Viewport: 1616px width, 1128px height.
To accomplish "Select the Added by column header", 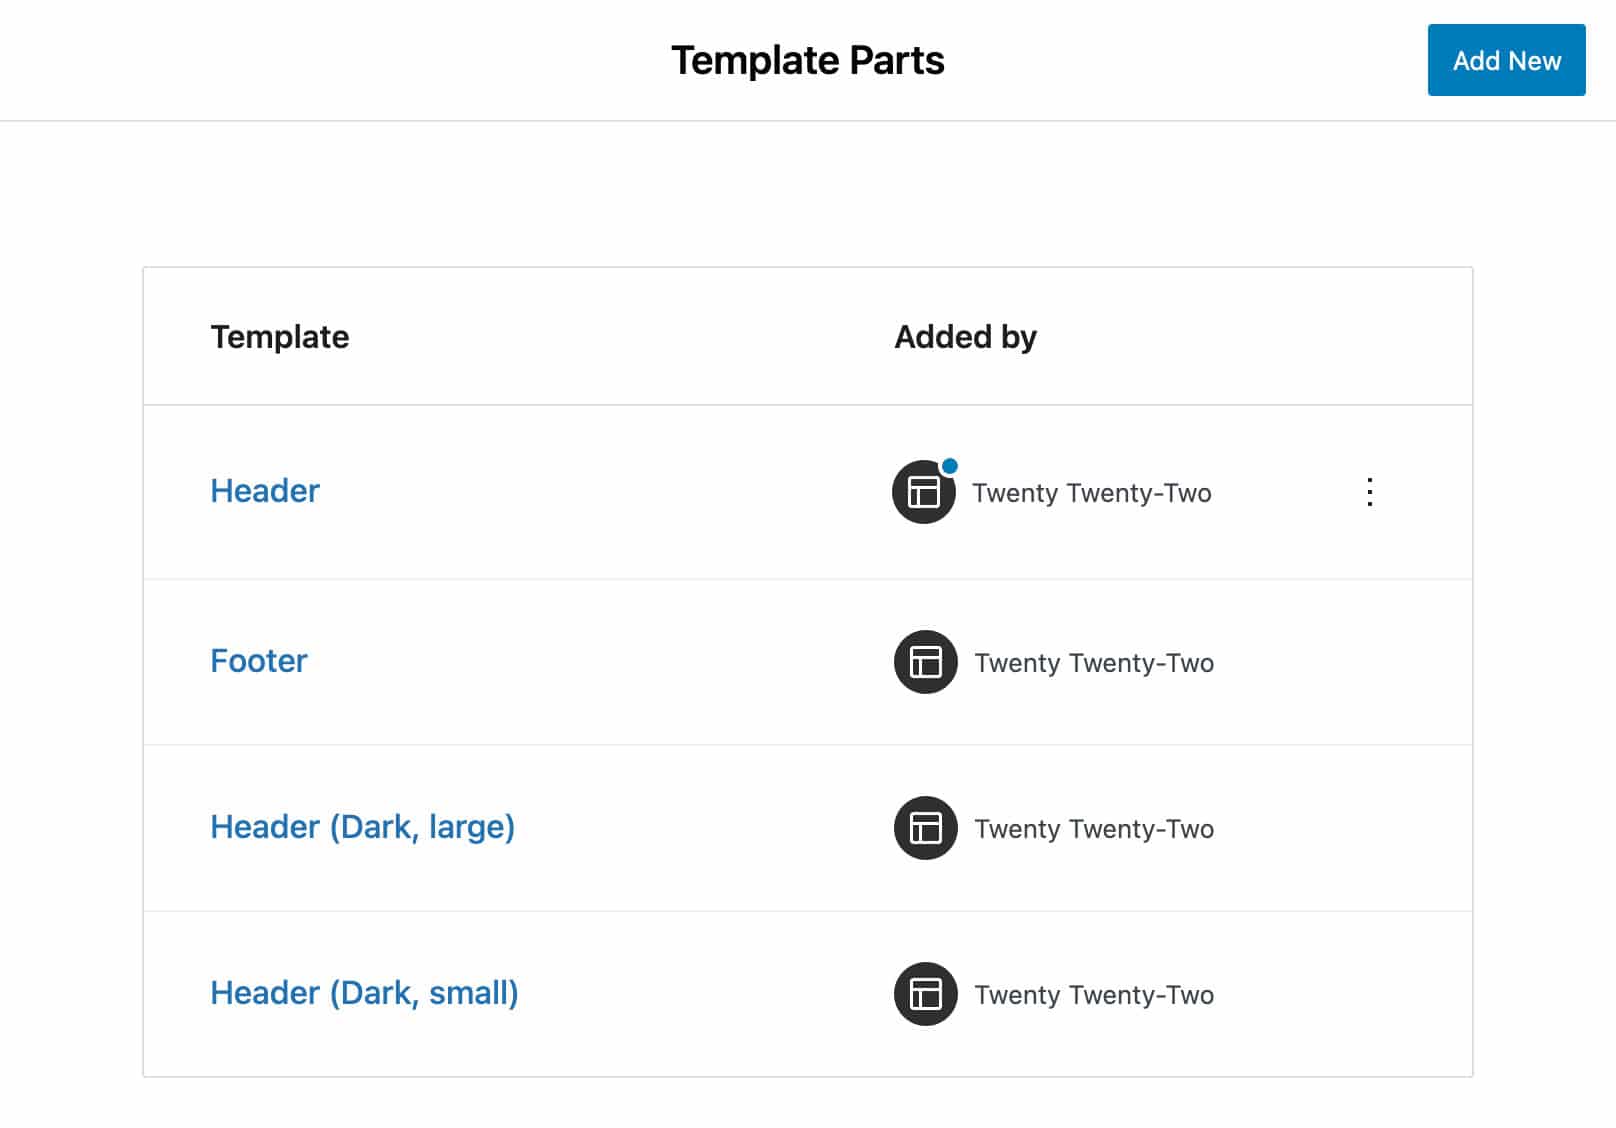I will point(965,337).
